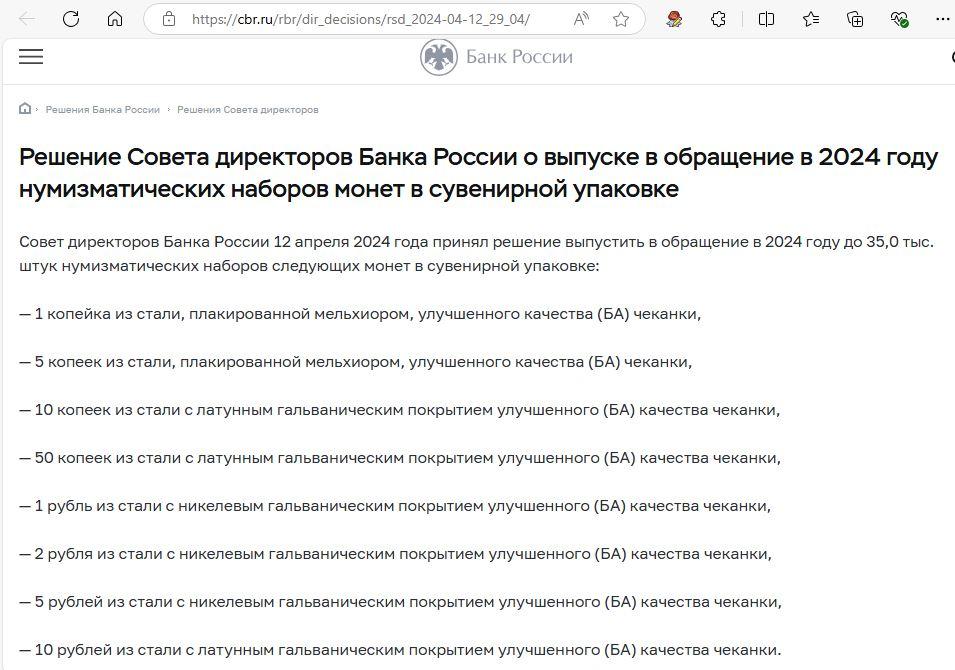955x670 pixels.
Task: Add page to favorites star icon
Action: [621, 19]
